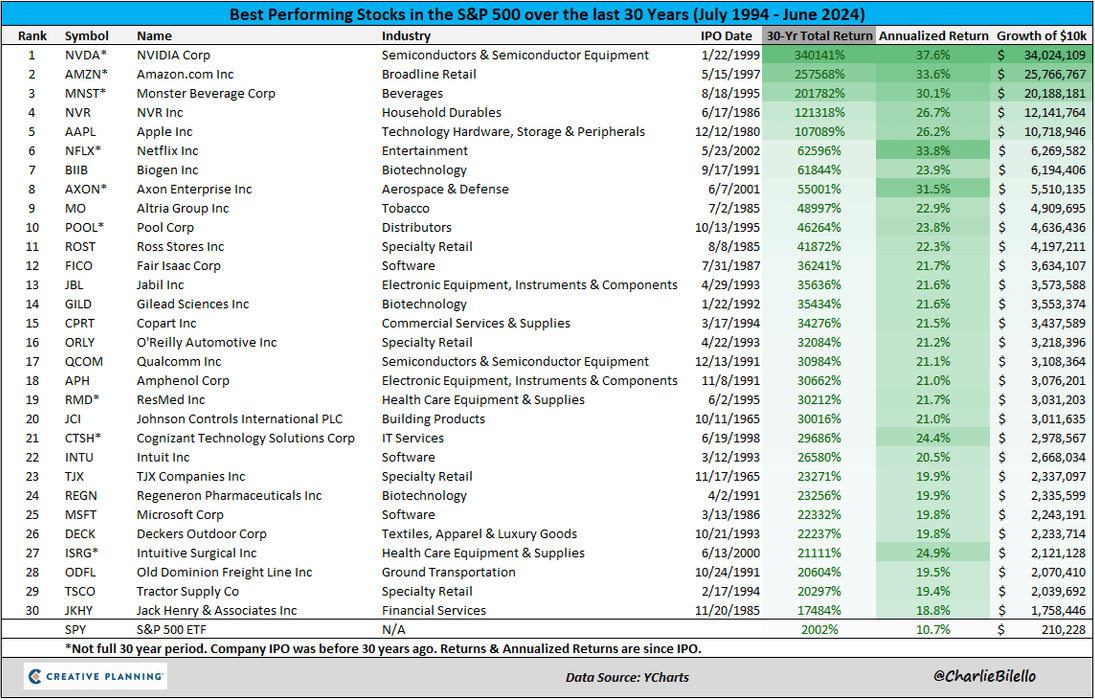Click the Amazon.com Inc name cell
Screen dimensions: 1095x700
[185, 74]
